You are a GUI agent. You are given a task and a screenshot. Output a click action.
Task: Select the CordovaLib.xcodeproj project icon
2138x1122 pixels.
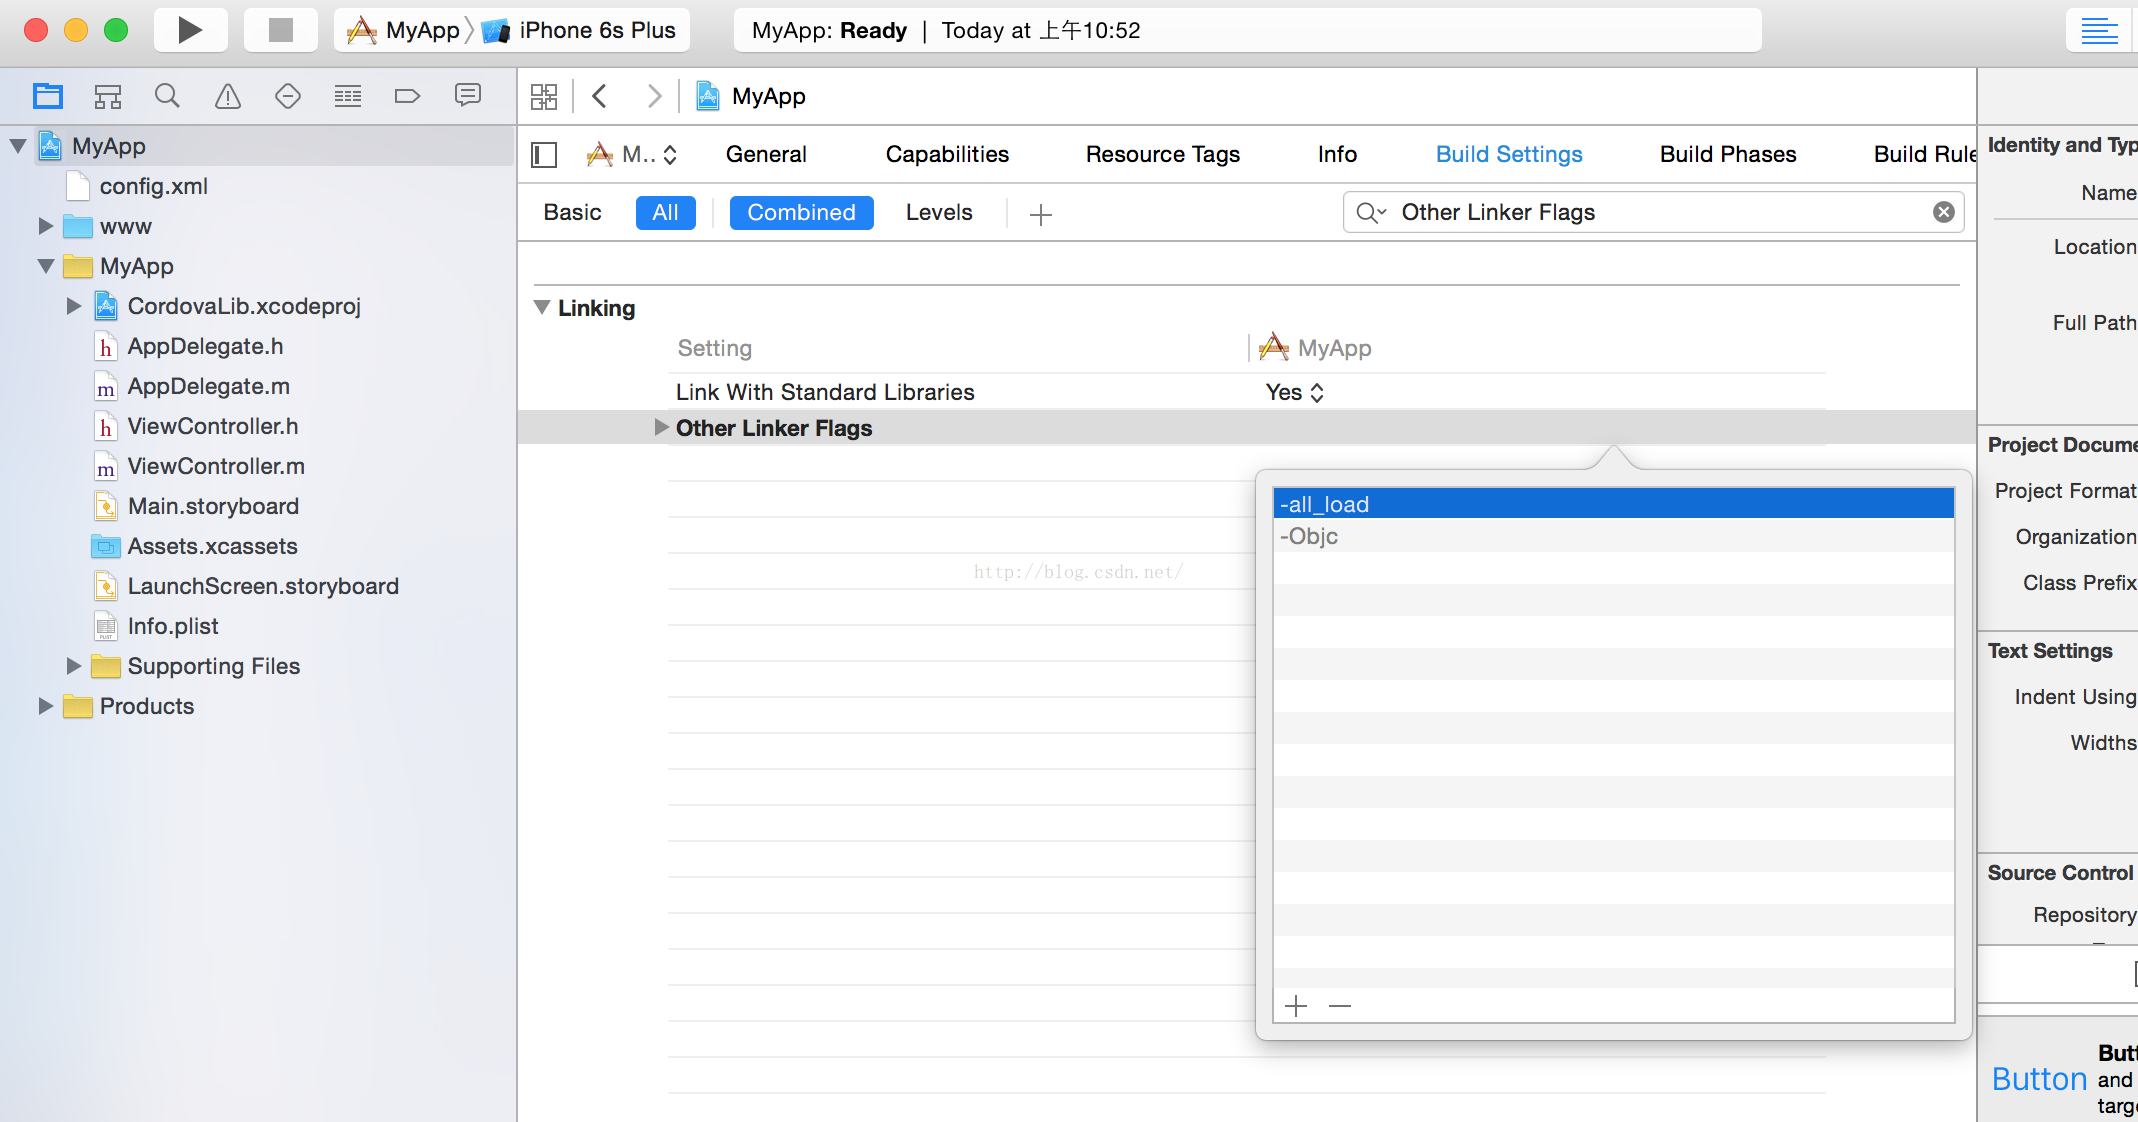[106, 306]
